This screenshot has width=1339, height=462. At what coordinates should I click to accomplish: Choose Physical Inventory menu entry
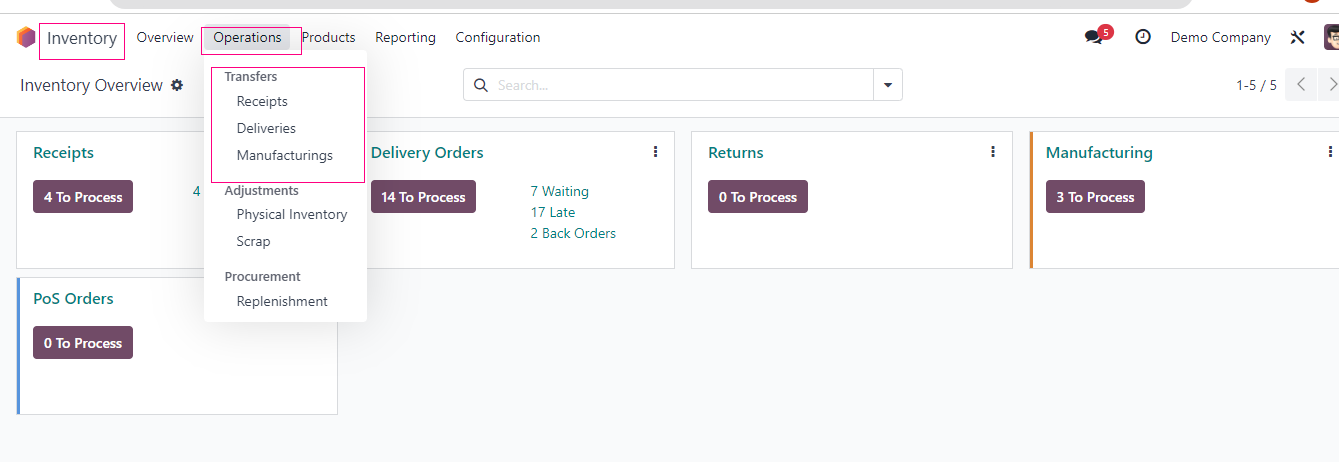292,214
